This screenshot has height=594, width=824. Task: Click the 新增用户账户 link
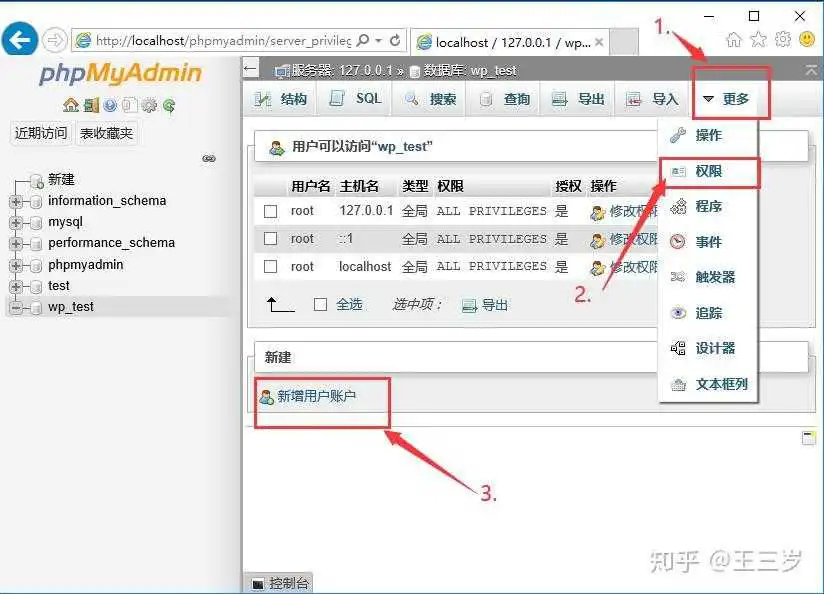[x=308, y=396]
